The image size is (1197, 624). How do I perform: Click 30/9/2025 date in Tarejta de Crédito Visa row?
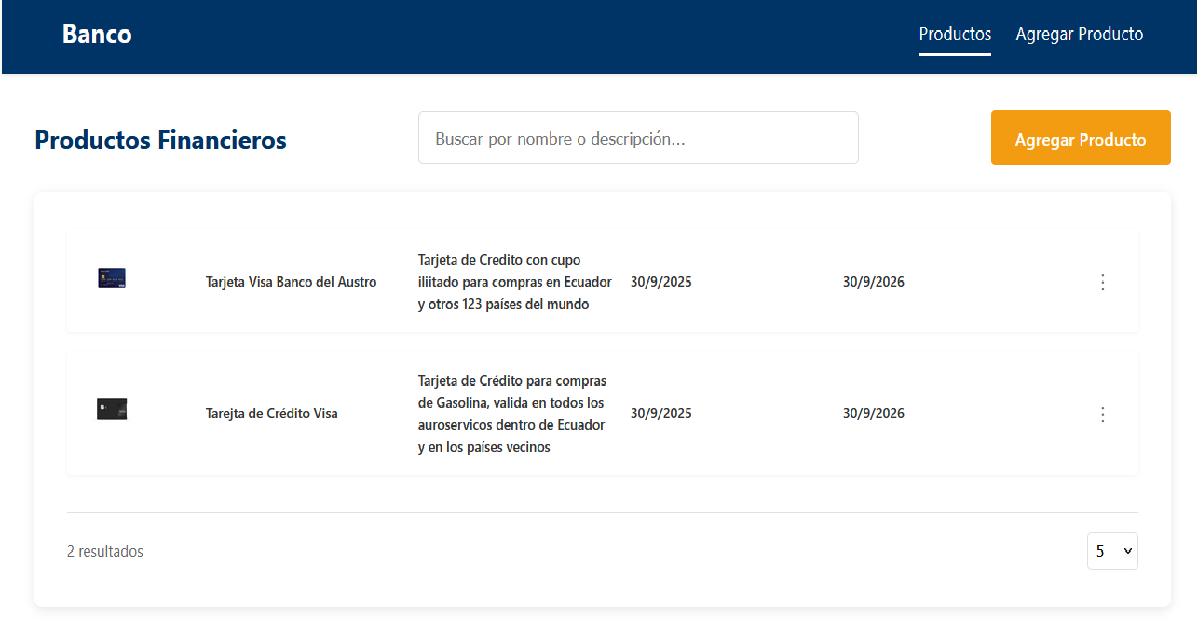point(661,414)
